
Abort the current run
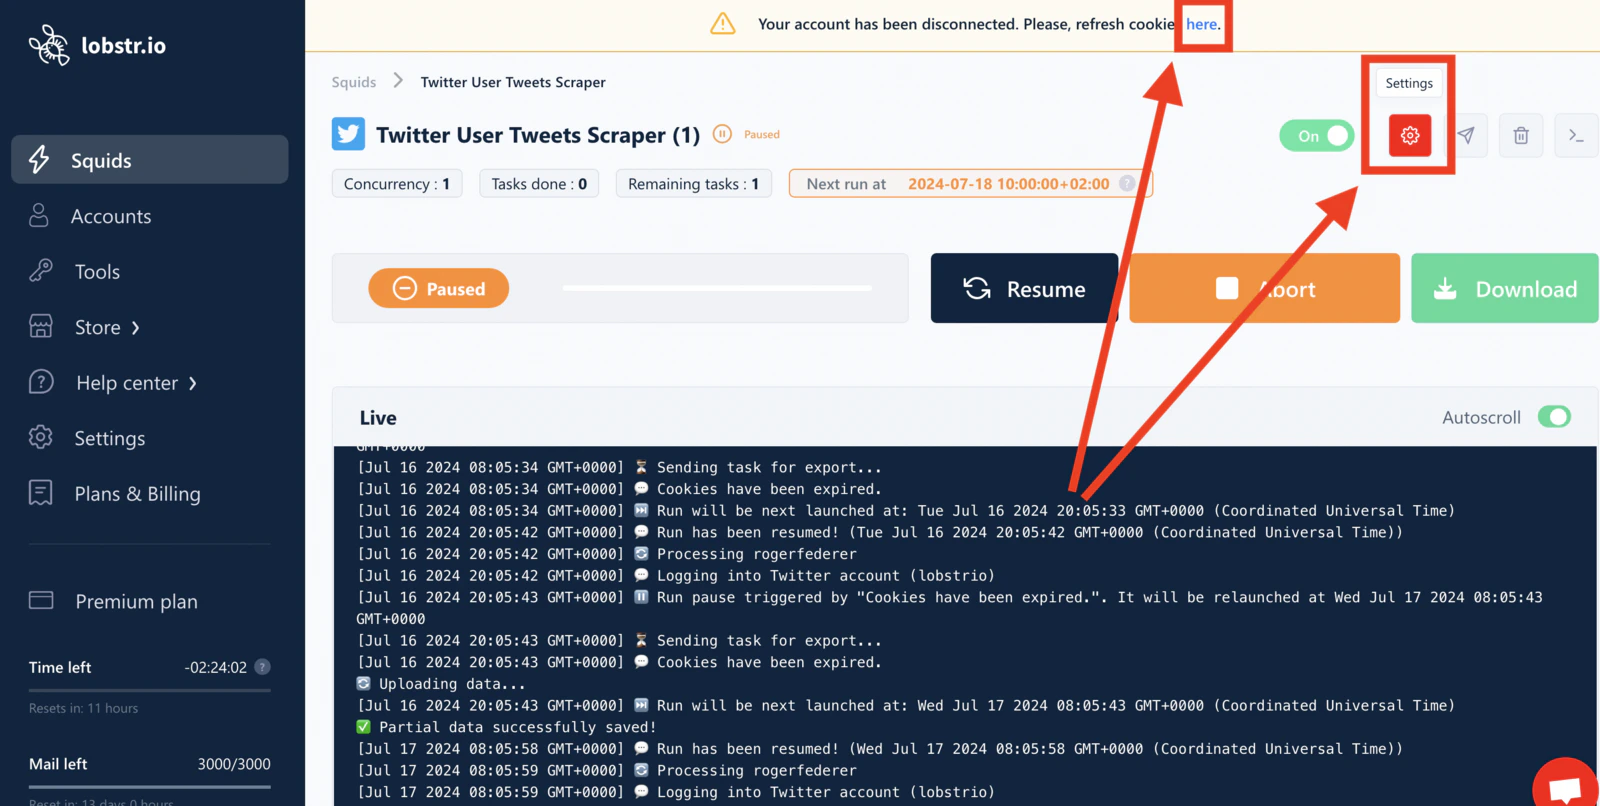1265,288
